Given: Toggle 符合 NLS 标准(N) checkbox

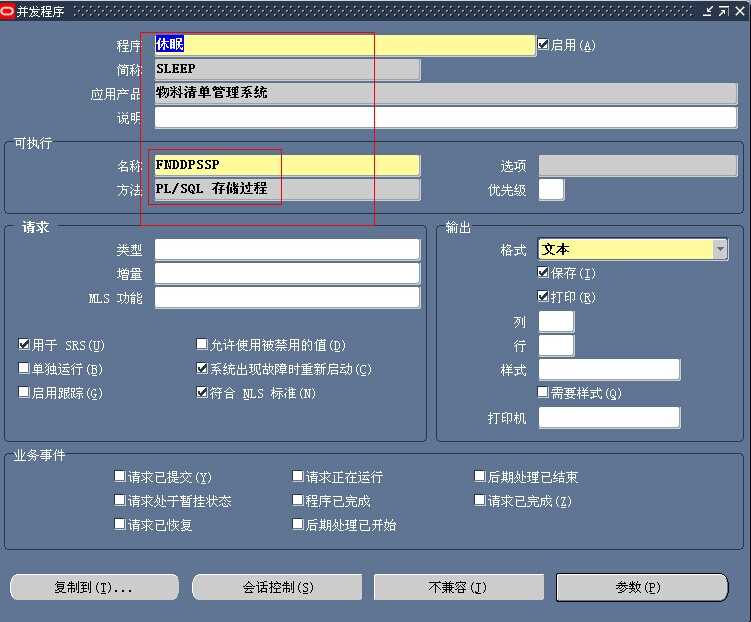Looking at the screenshot, I should pos(202,392).
